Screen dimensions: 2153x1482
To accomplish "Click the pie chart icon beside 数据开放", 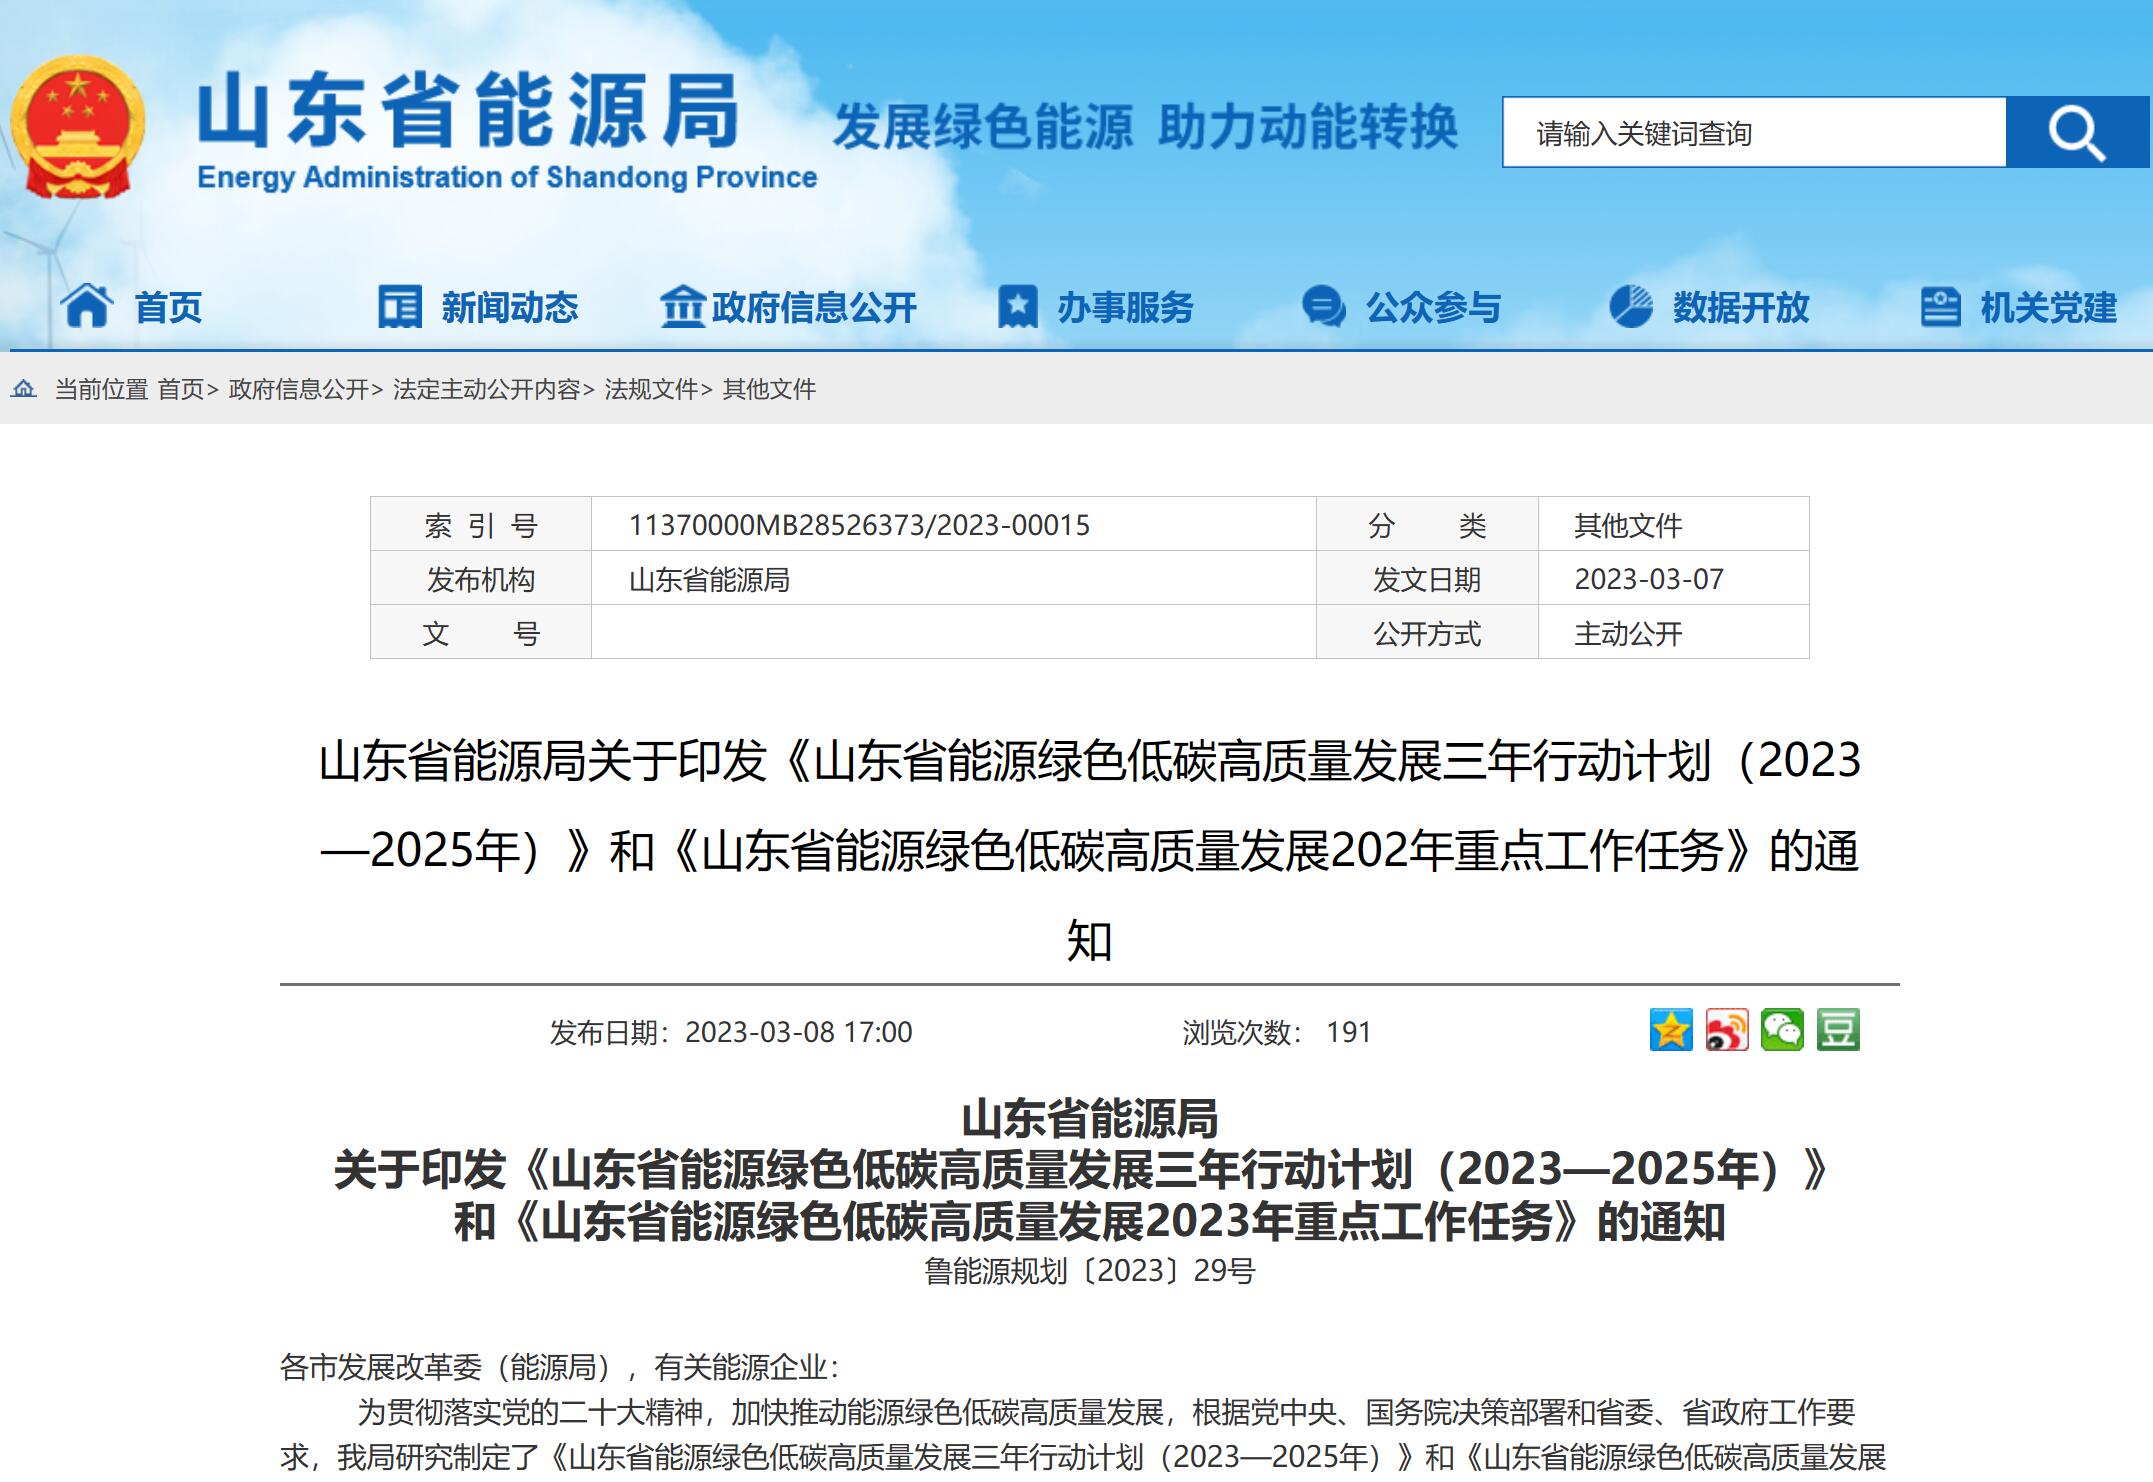I will (x=1631, y=306).
